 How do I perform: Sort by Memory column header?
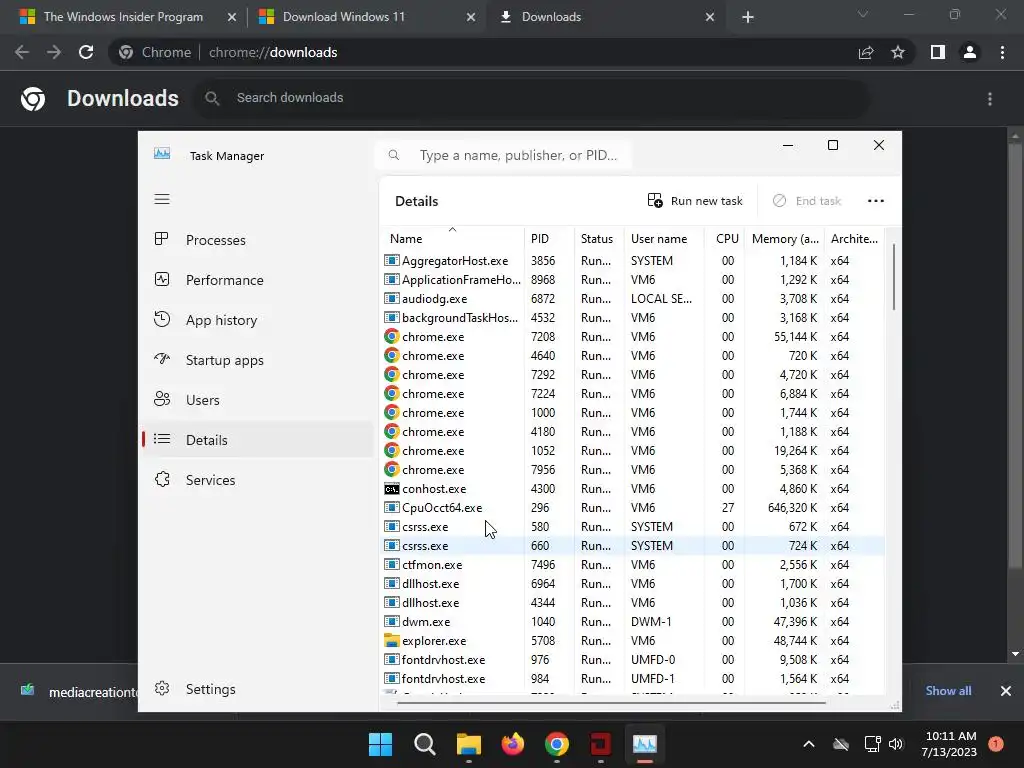click(x=785, y=238)
